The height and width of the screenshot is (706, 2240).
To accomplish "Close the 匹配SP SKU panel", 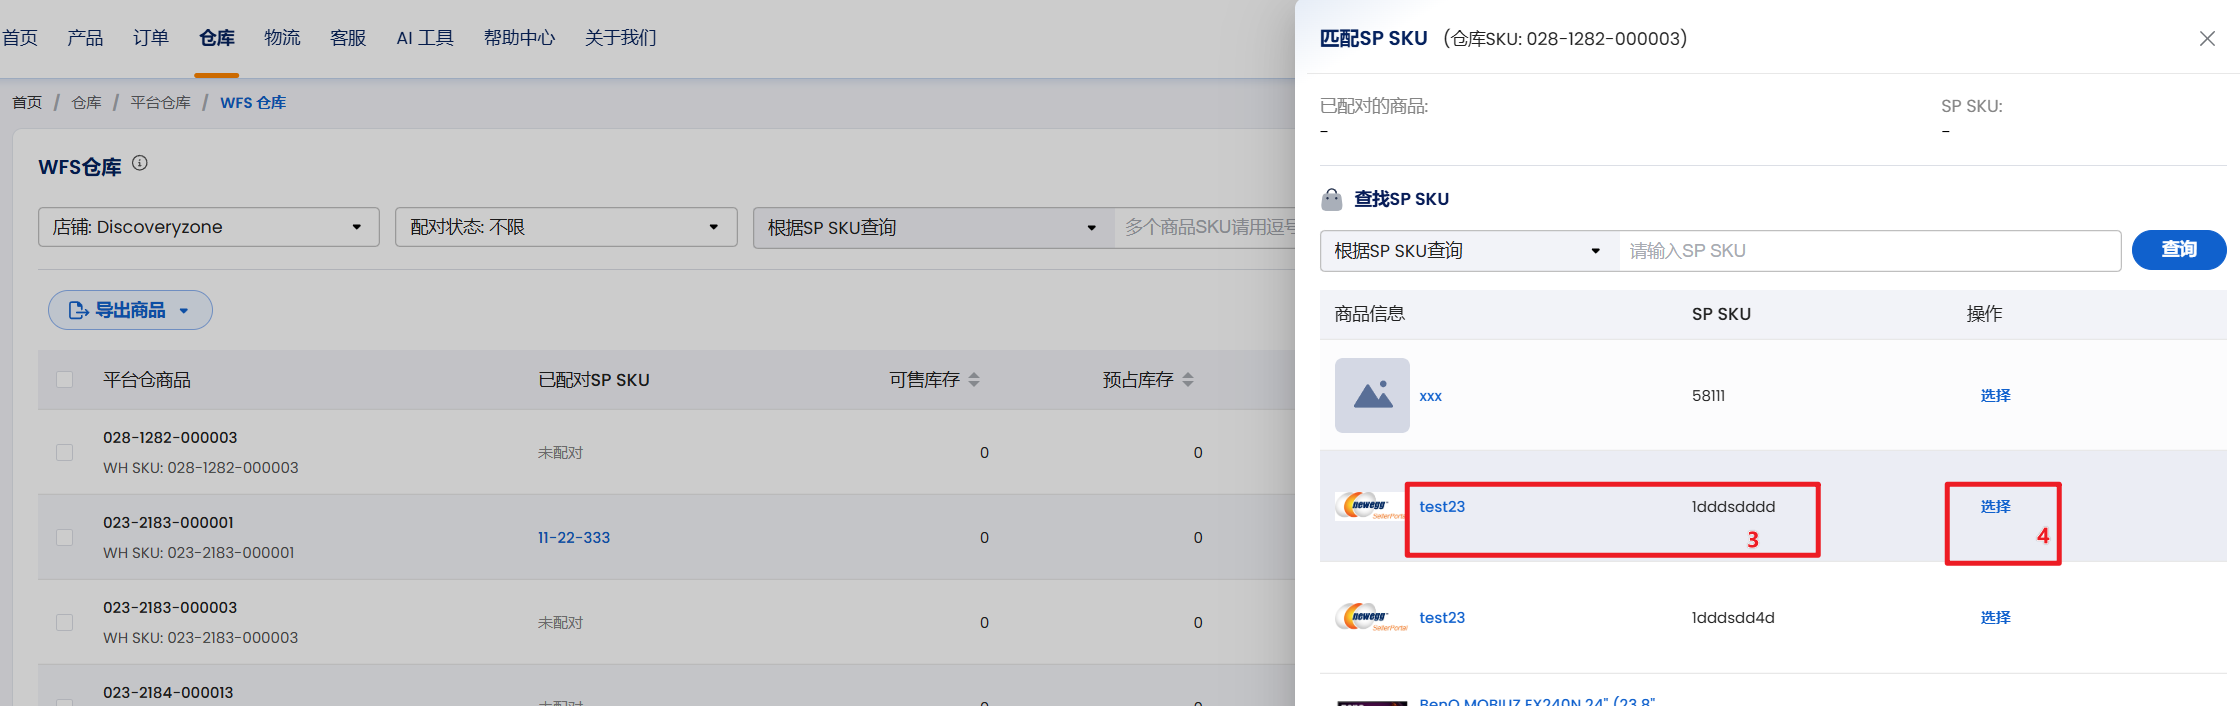I will coord(2207,38).
